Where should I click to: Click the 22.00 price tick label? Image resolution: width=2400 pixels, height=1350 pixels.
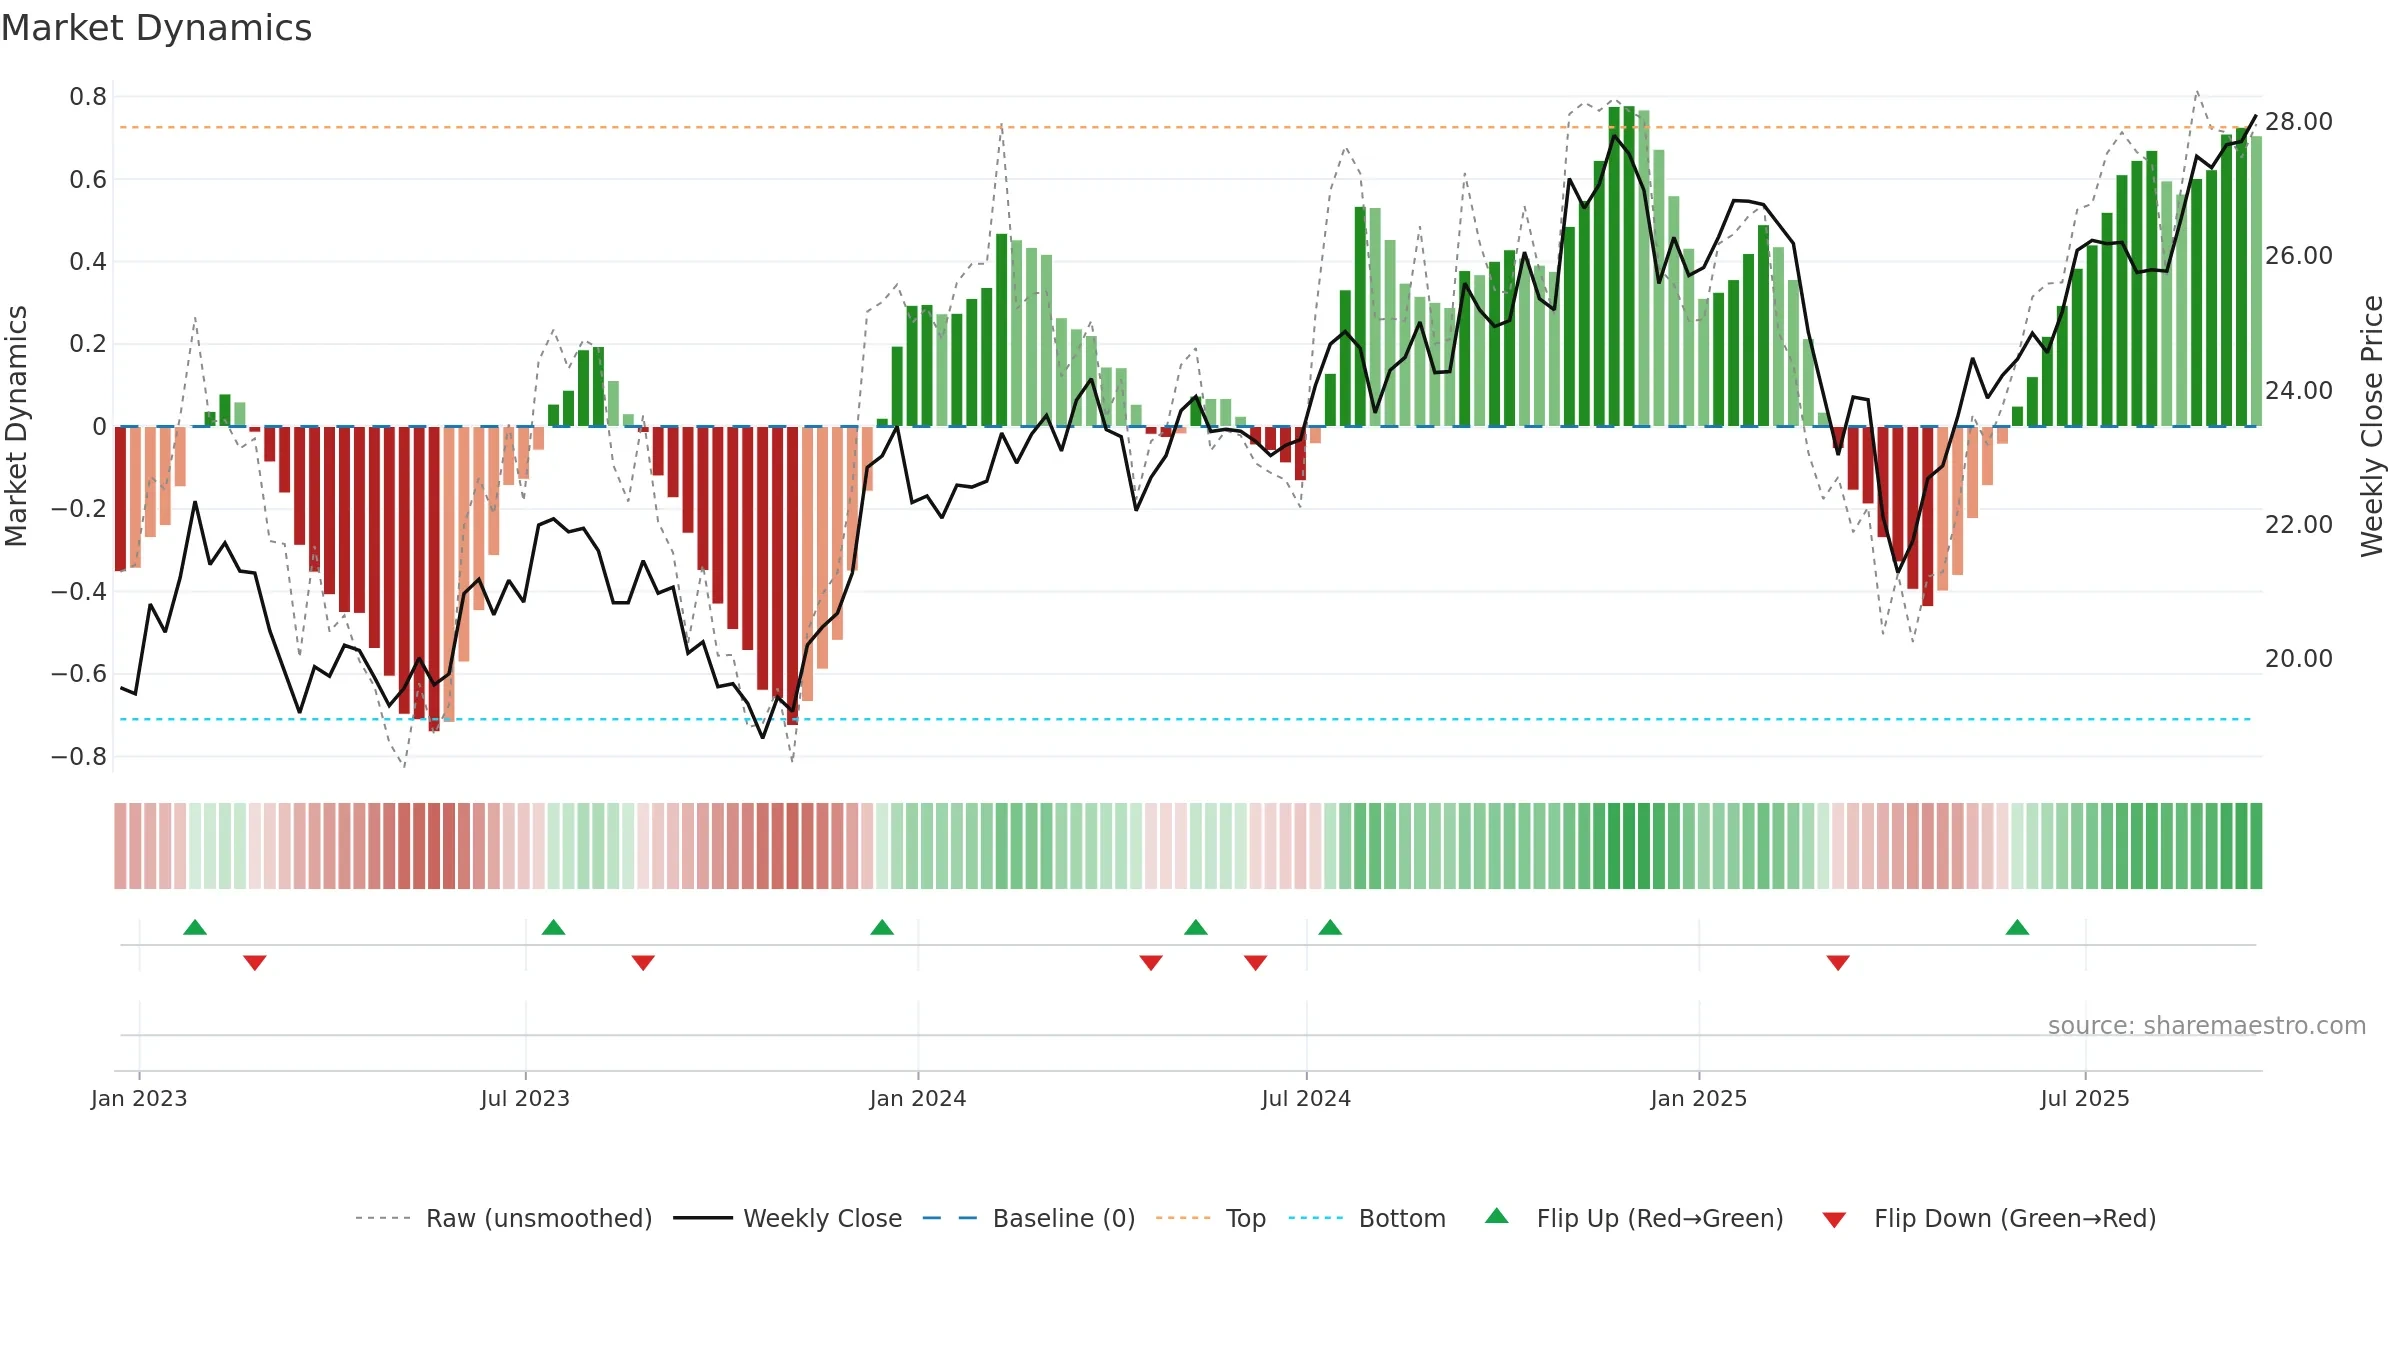2299,525
